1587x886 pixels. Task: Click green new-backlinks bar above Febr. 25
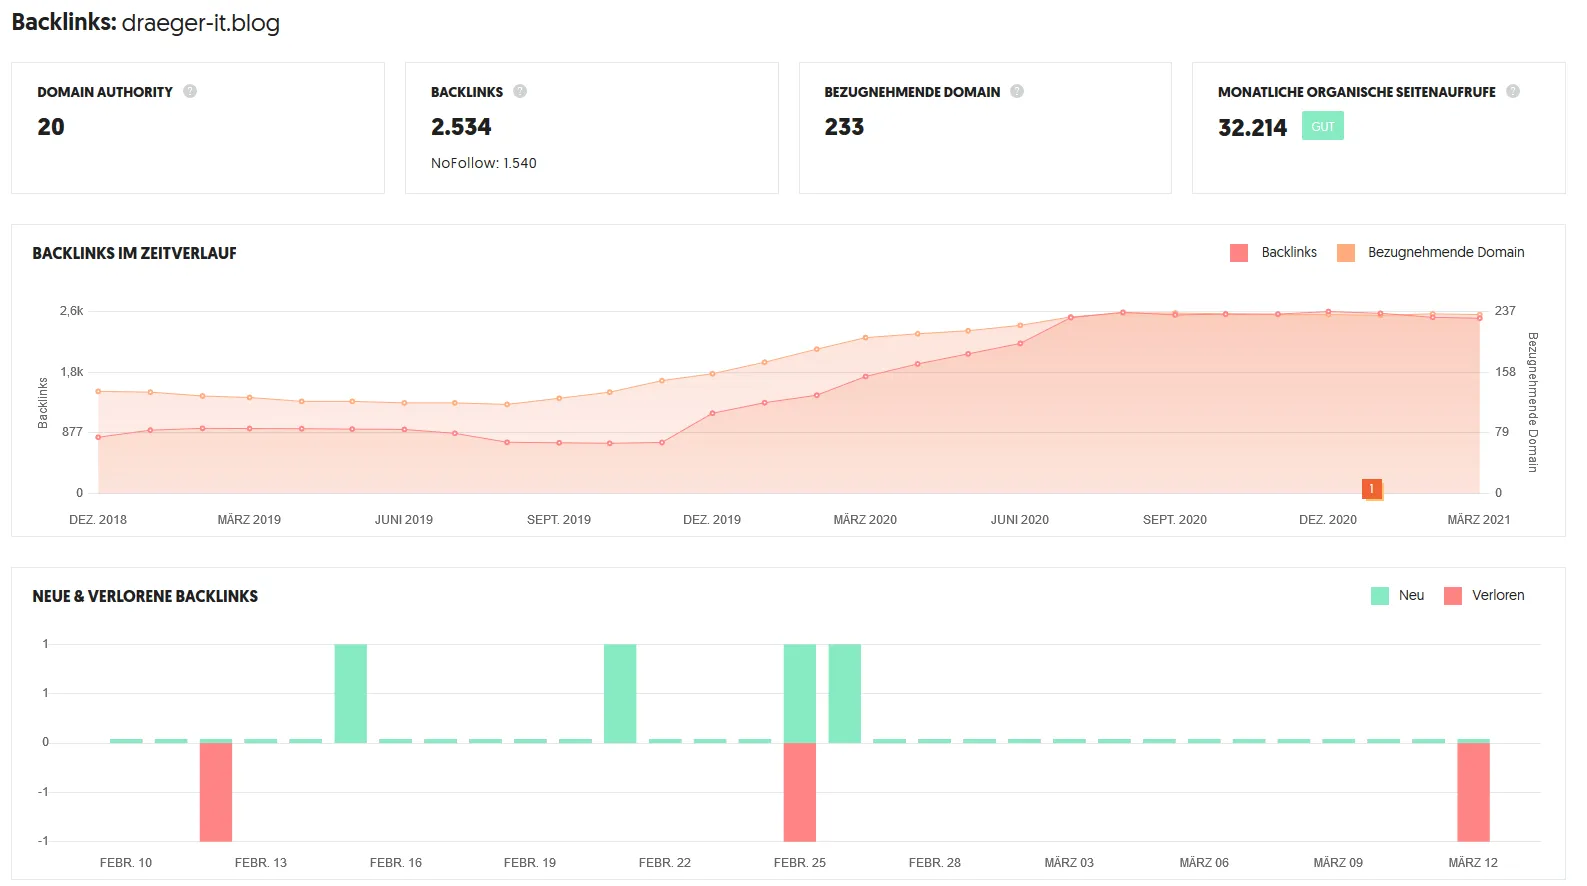[x=799, y=693]
